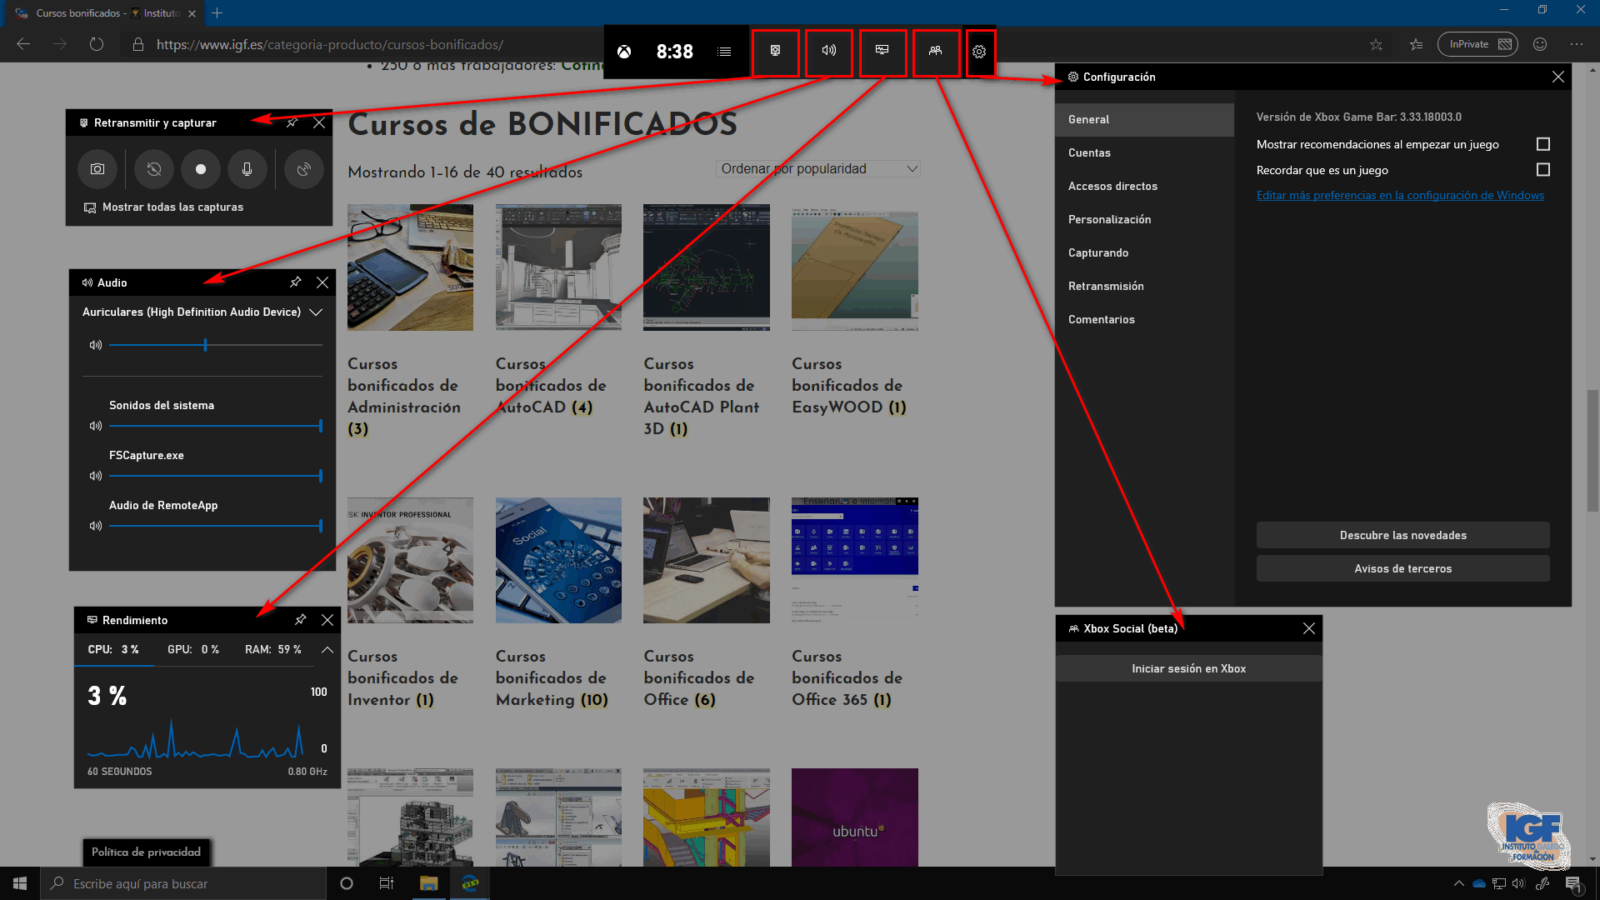The height and width of the screenshot is (900, 1600).
Task: Click the screenshot camera icon in capture panel
Action: pyautogui.click(x=97, y=169)
